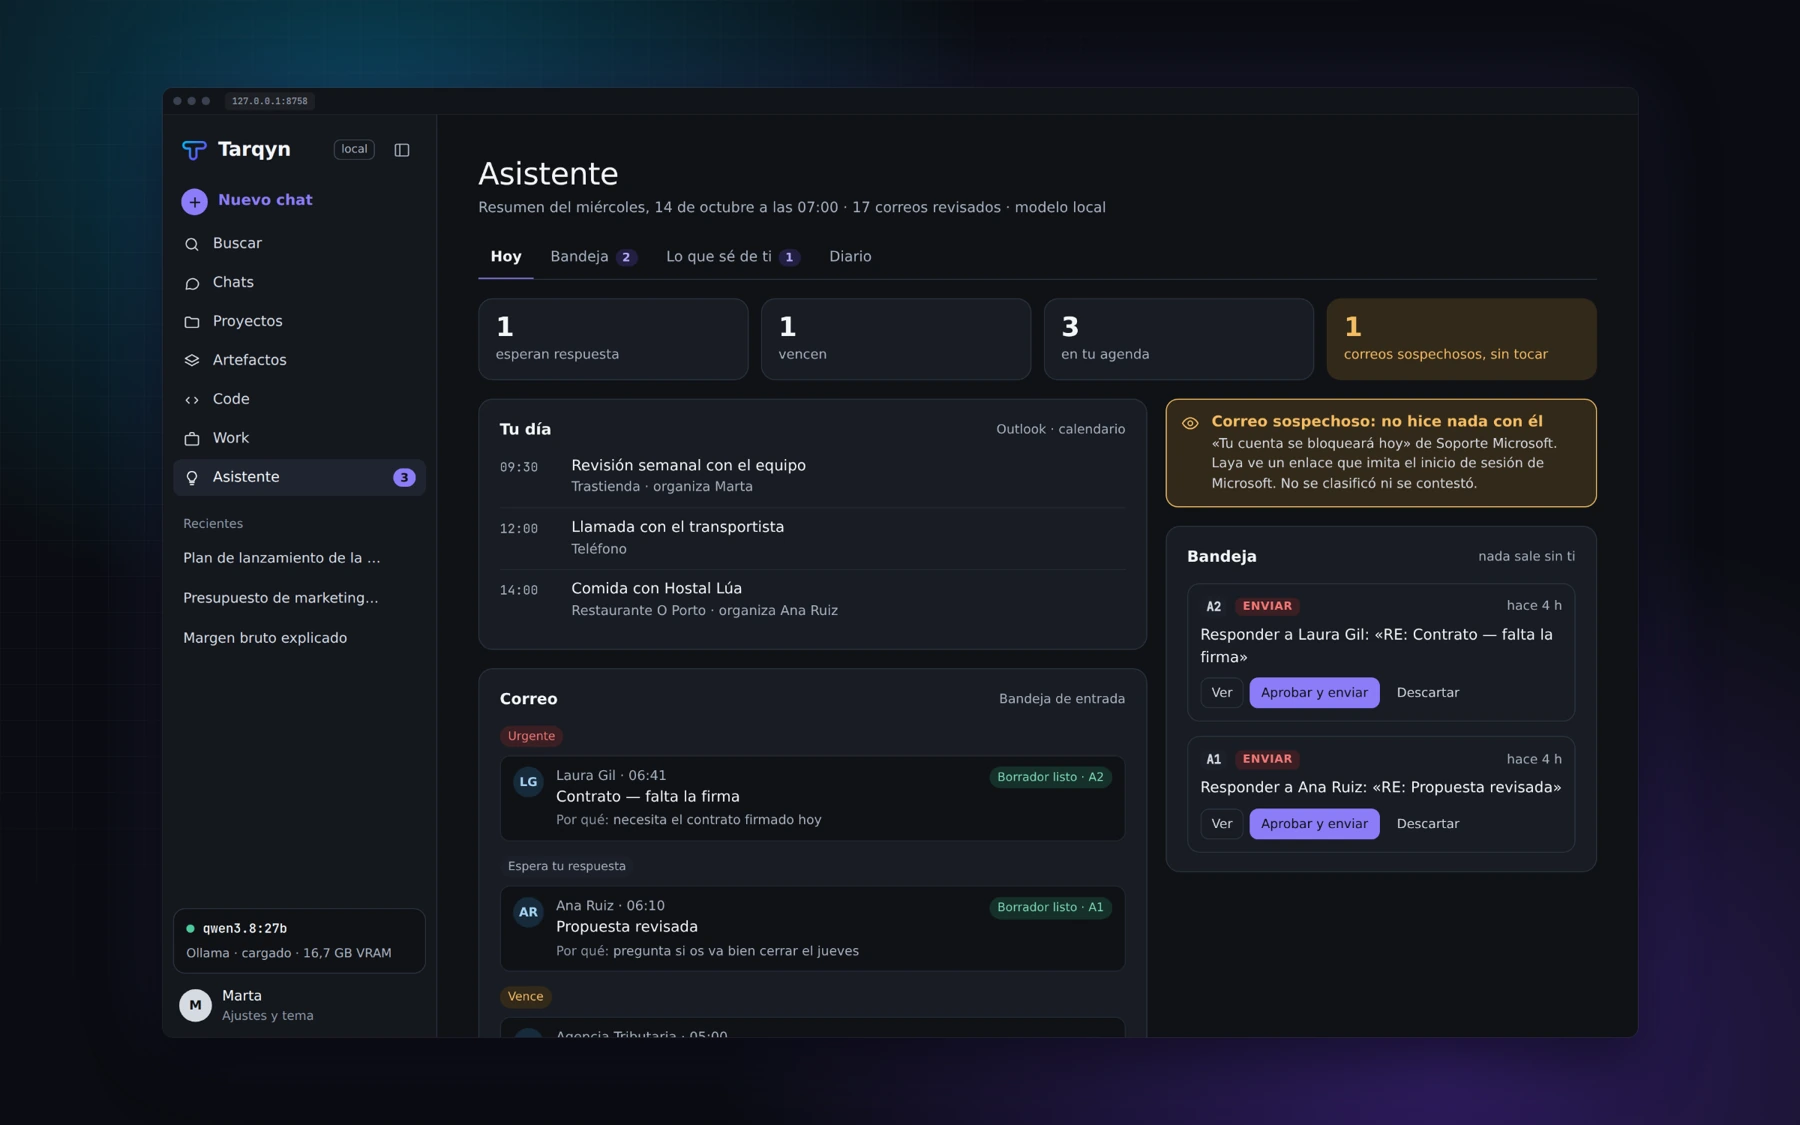Open the Diario tab

click(x=850, y=257)
